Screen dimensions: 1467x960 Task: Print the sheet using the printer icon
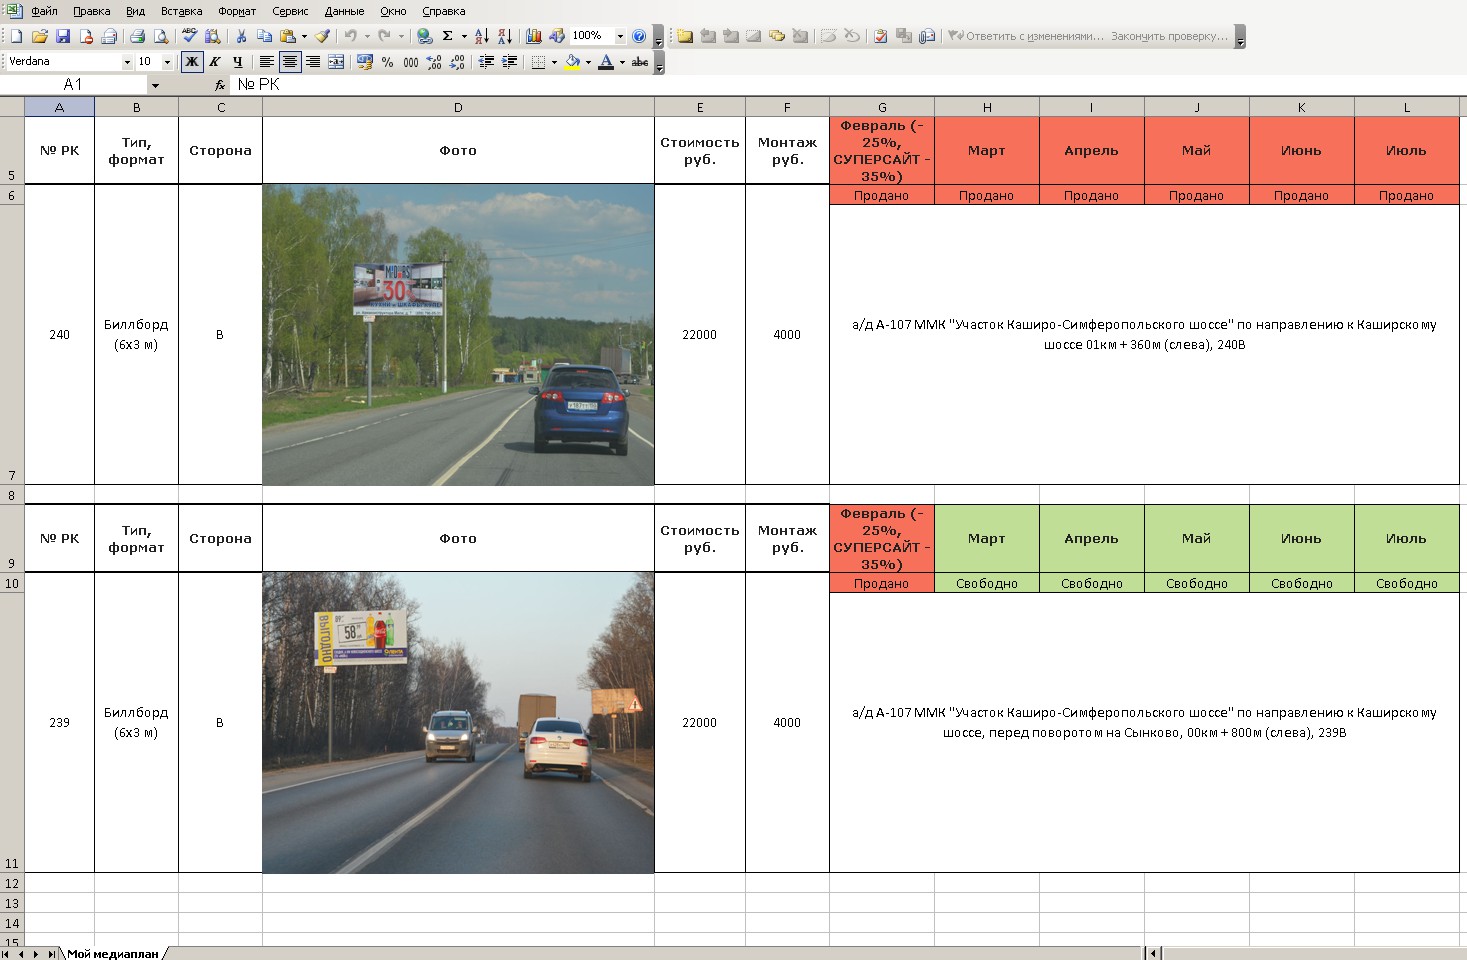point(137,36)
